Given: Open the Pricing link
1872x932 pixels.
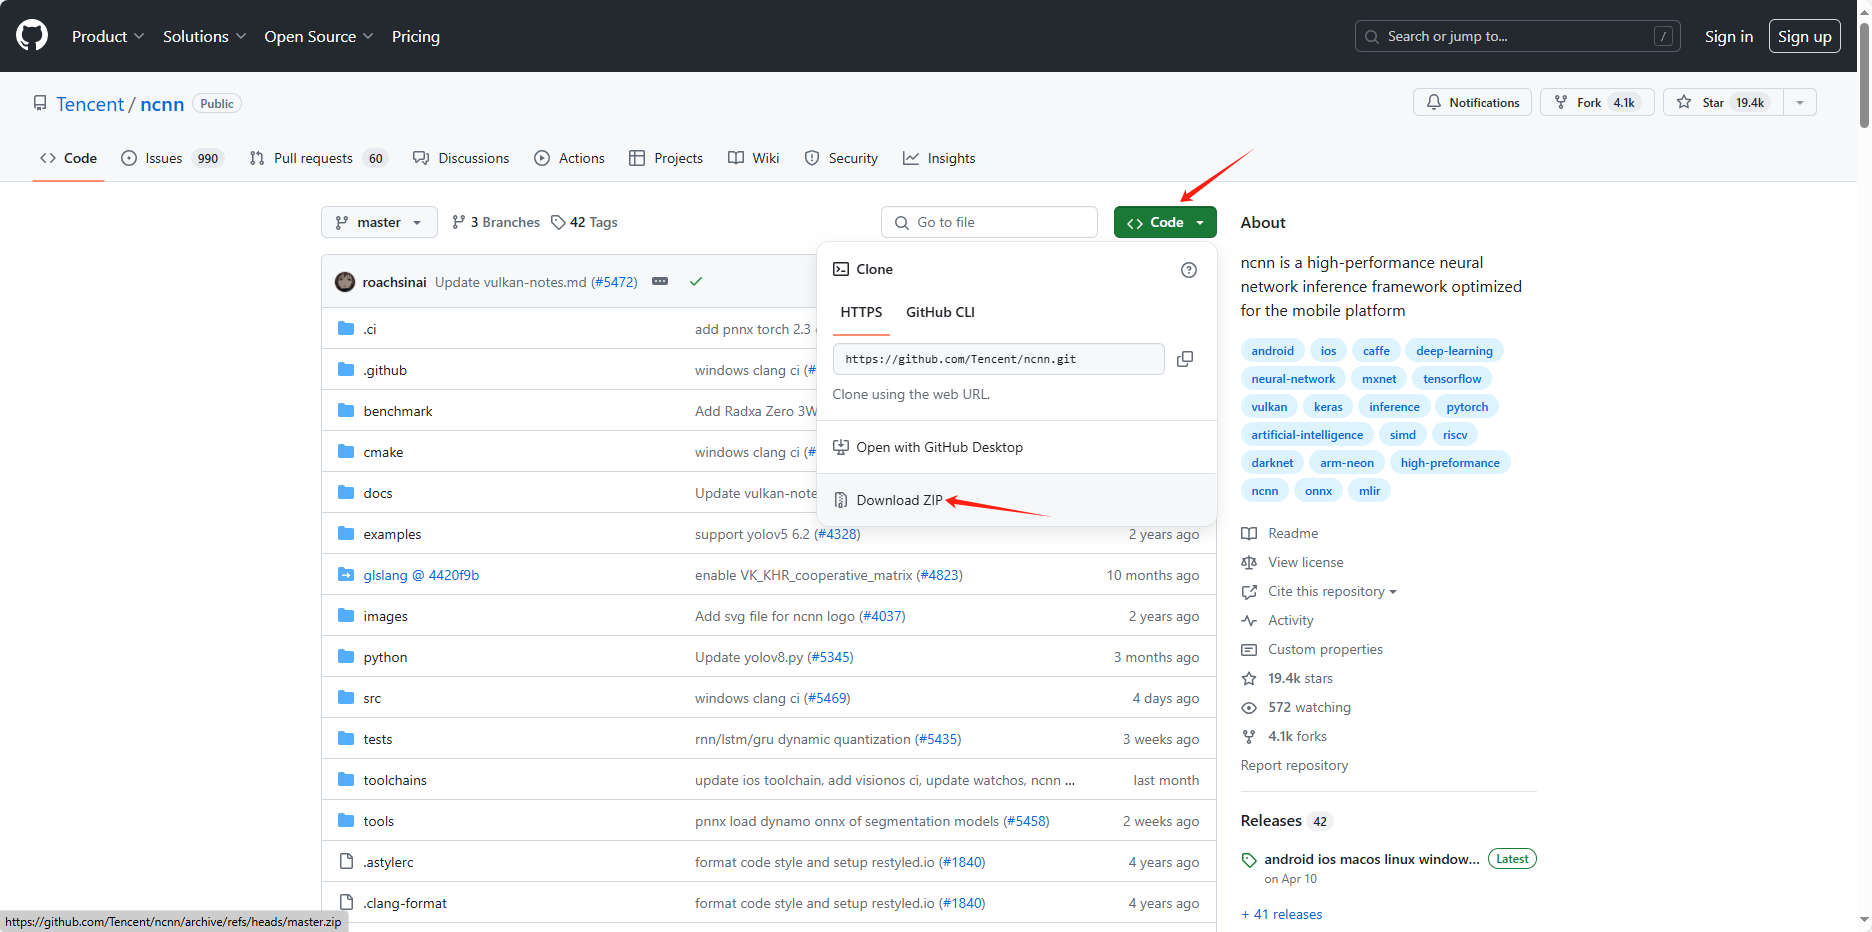Looking at the screenshot, I should click(x=416, y=36).
